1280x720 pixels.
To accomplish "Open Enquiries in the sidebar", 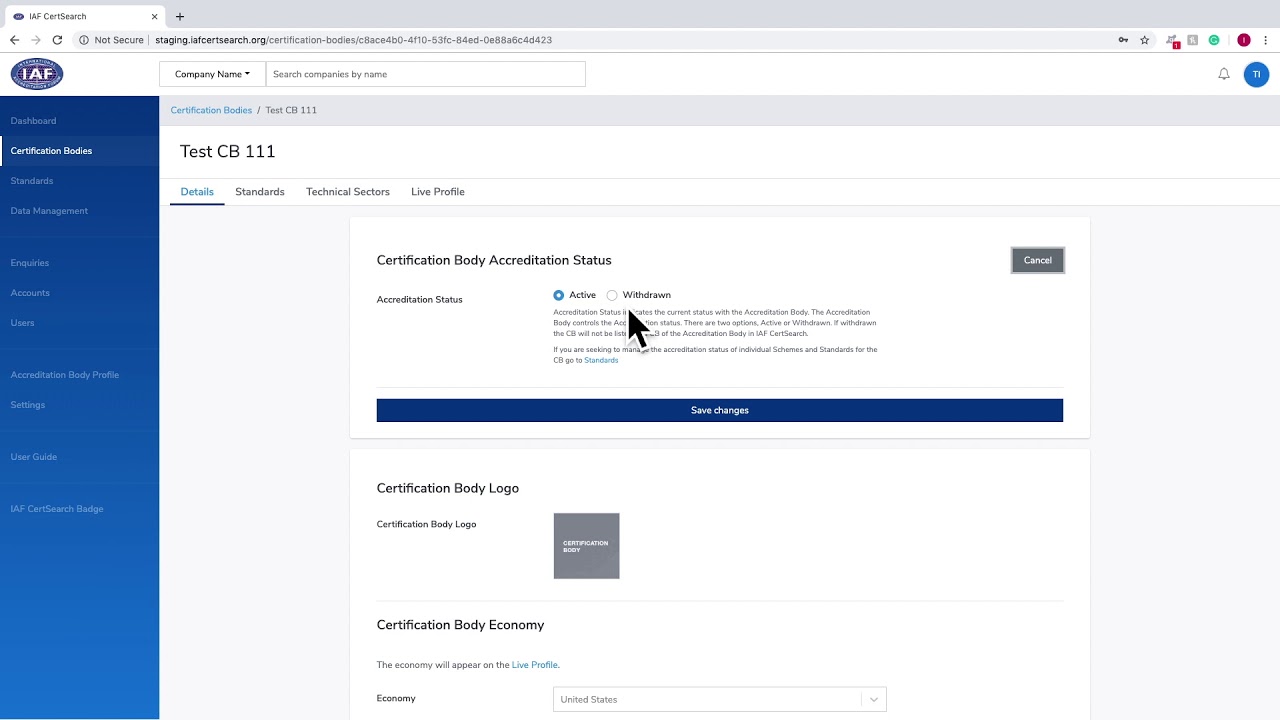I will click(30, 263).
